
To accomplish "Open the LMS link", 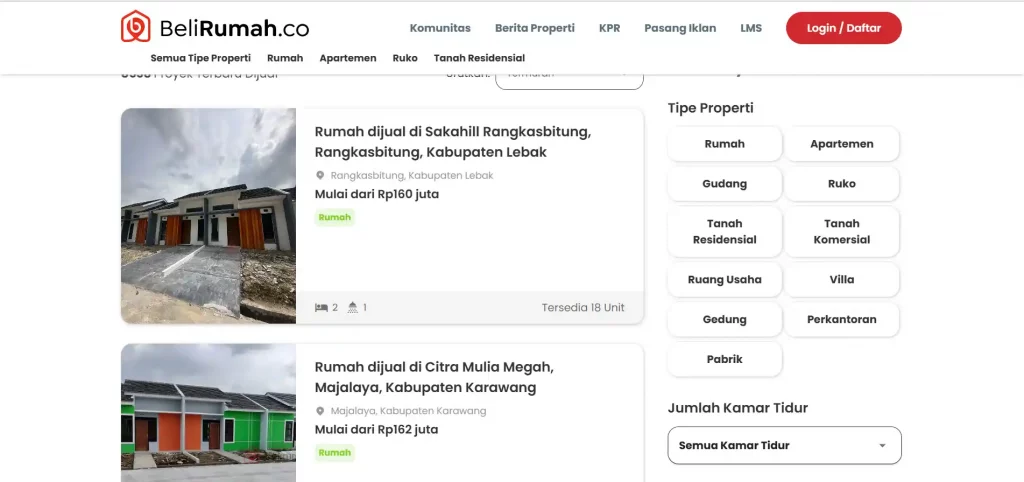I will coord(751,28).
